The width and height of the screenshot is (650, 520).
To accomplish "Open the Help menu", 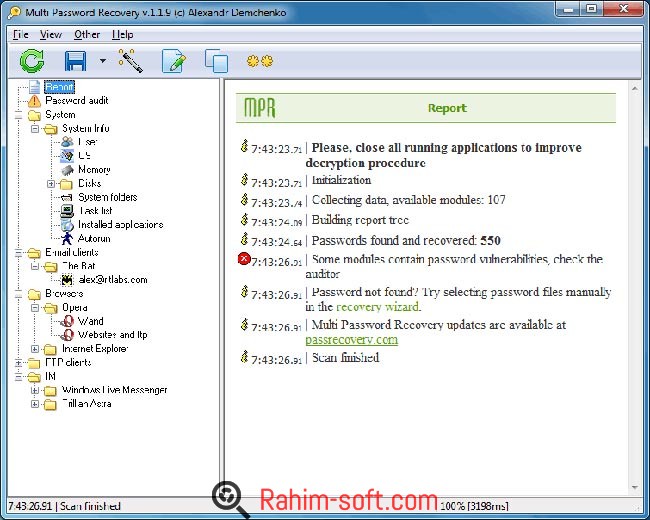I will (x=122, y=34).
